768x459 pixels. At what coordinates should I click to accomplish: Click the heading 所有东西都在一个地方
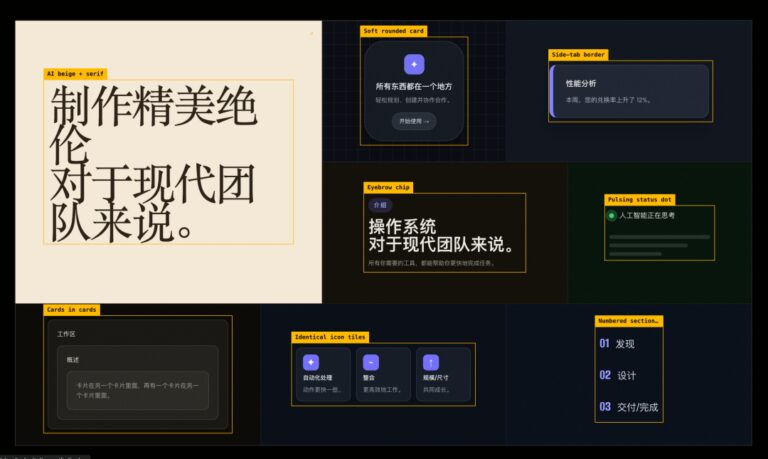click(x=414, y=86)
